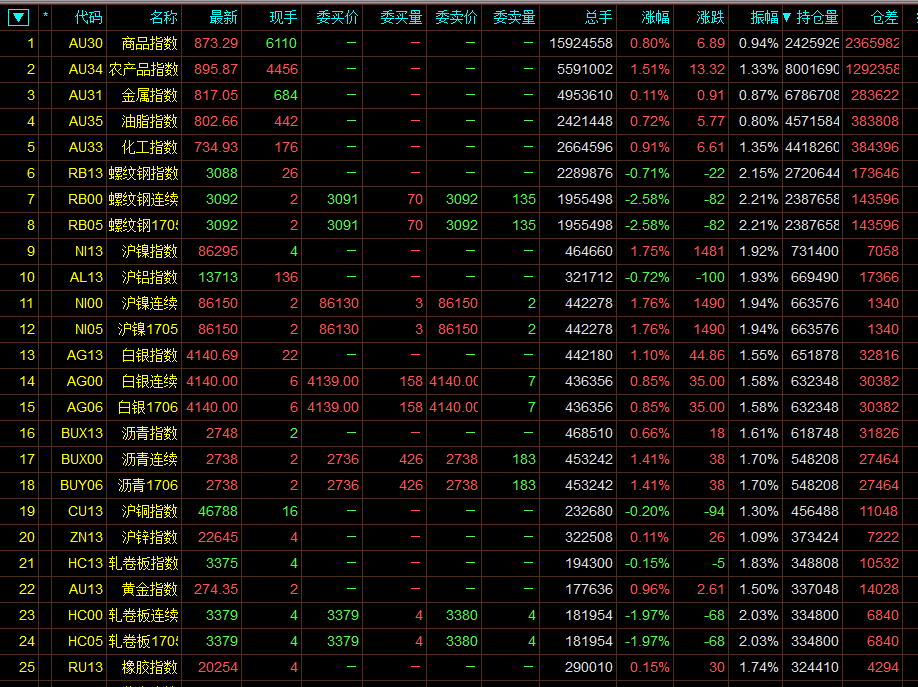This screenshot has height=687, width=918.
Task: Open the top-left dropdown triangle menu
Action: coord(19,17)
